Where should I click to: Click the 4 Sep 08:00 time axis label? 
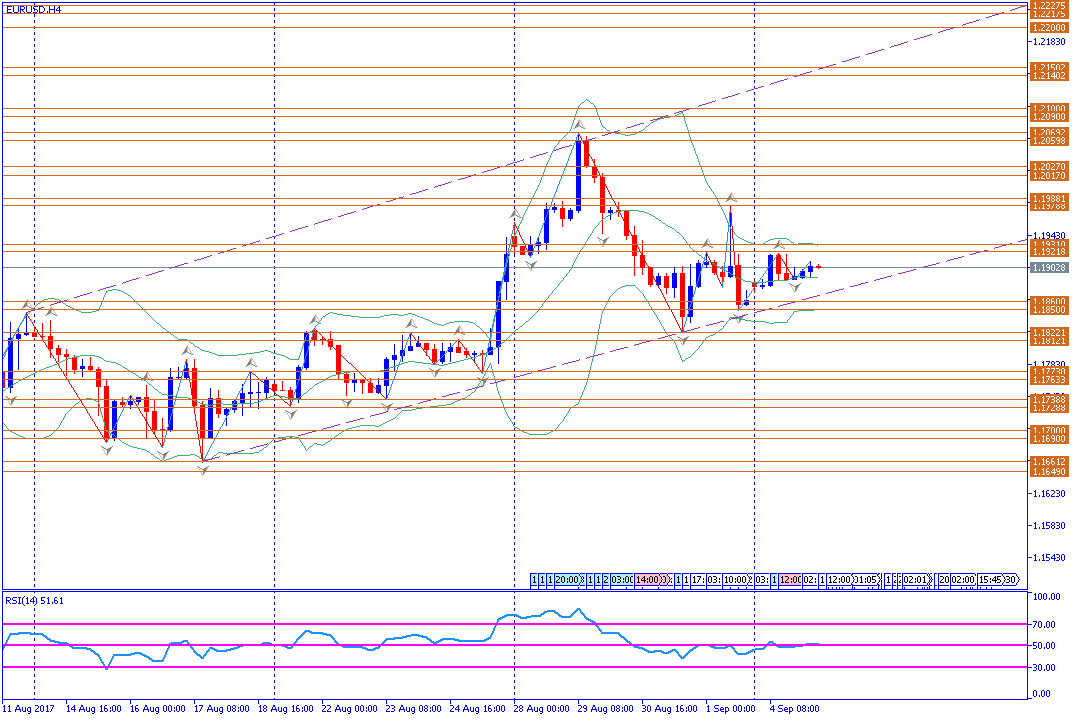tap(794, 708)
